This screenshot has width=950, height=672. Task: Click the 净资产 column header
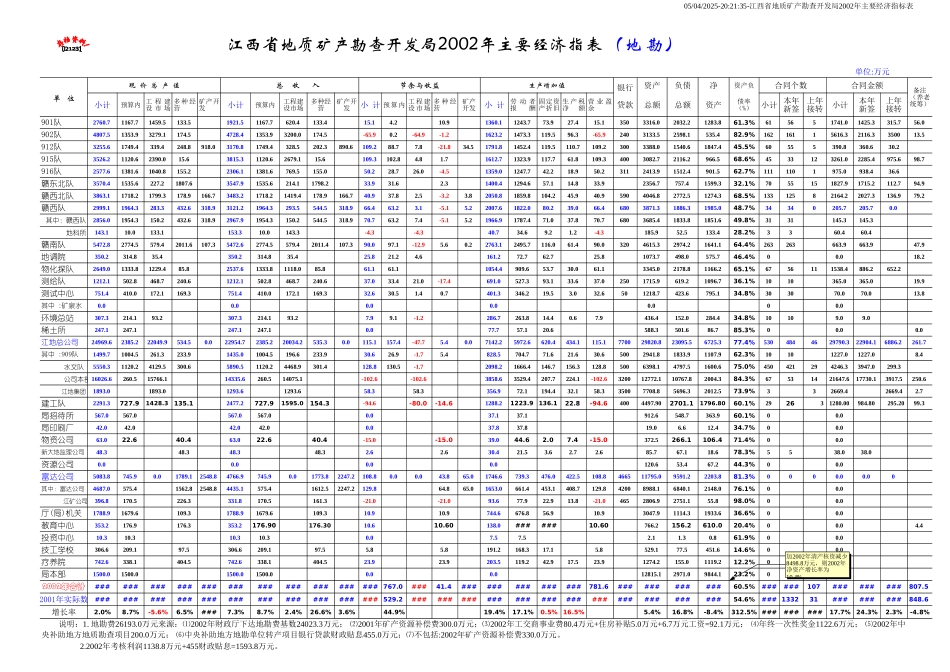click(x=713, y=96)
